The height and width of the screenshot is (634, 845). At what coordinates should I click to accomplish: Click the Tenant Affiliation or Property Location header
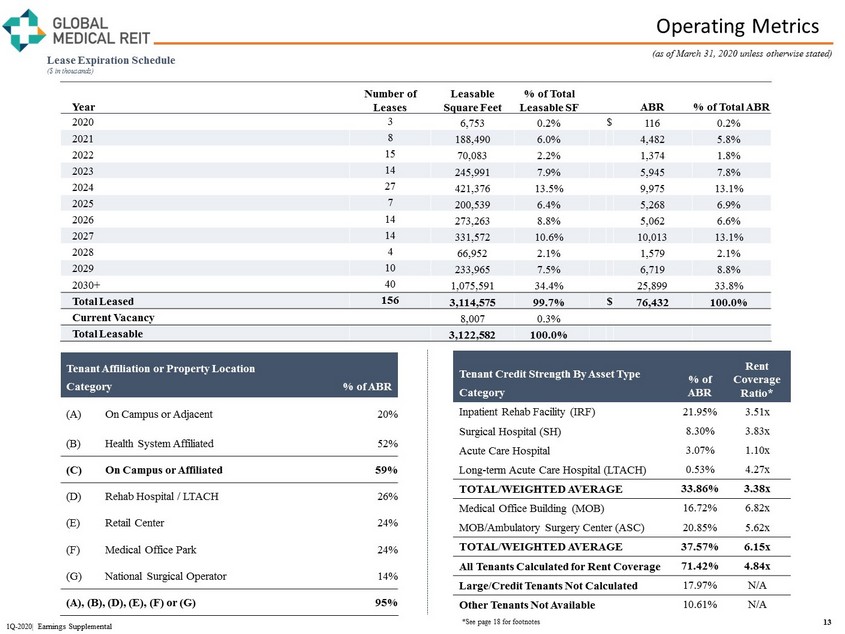click(x=160, y=368)
